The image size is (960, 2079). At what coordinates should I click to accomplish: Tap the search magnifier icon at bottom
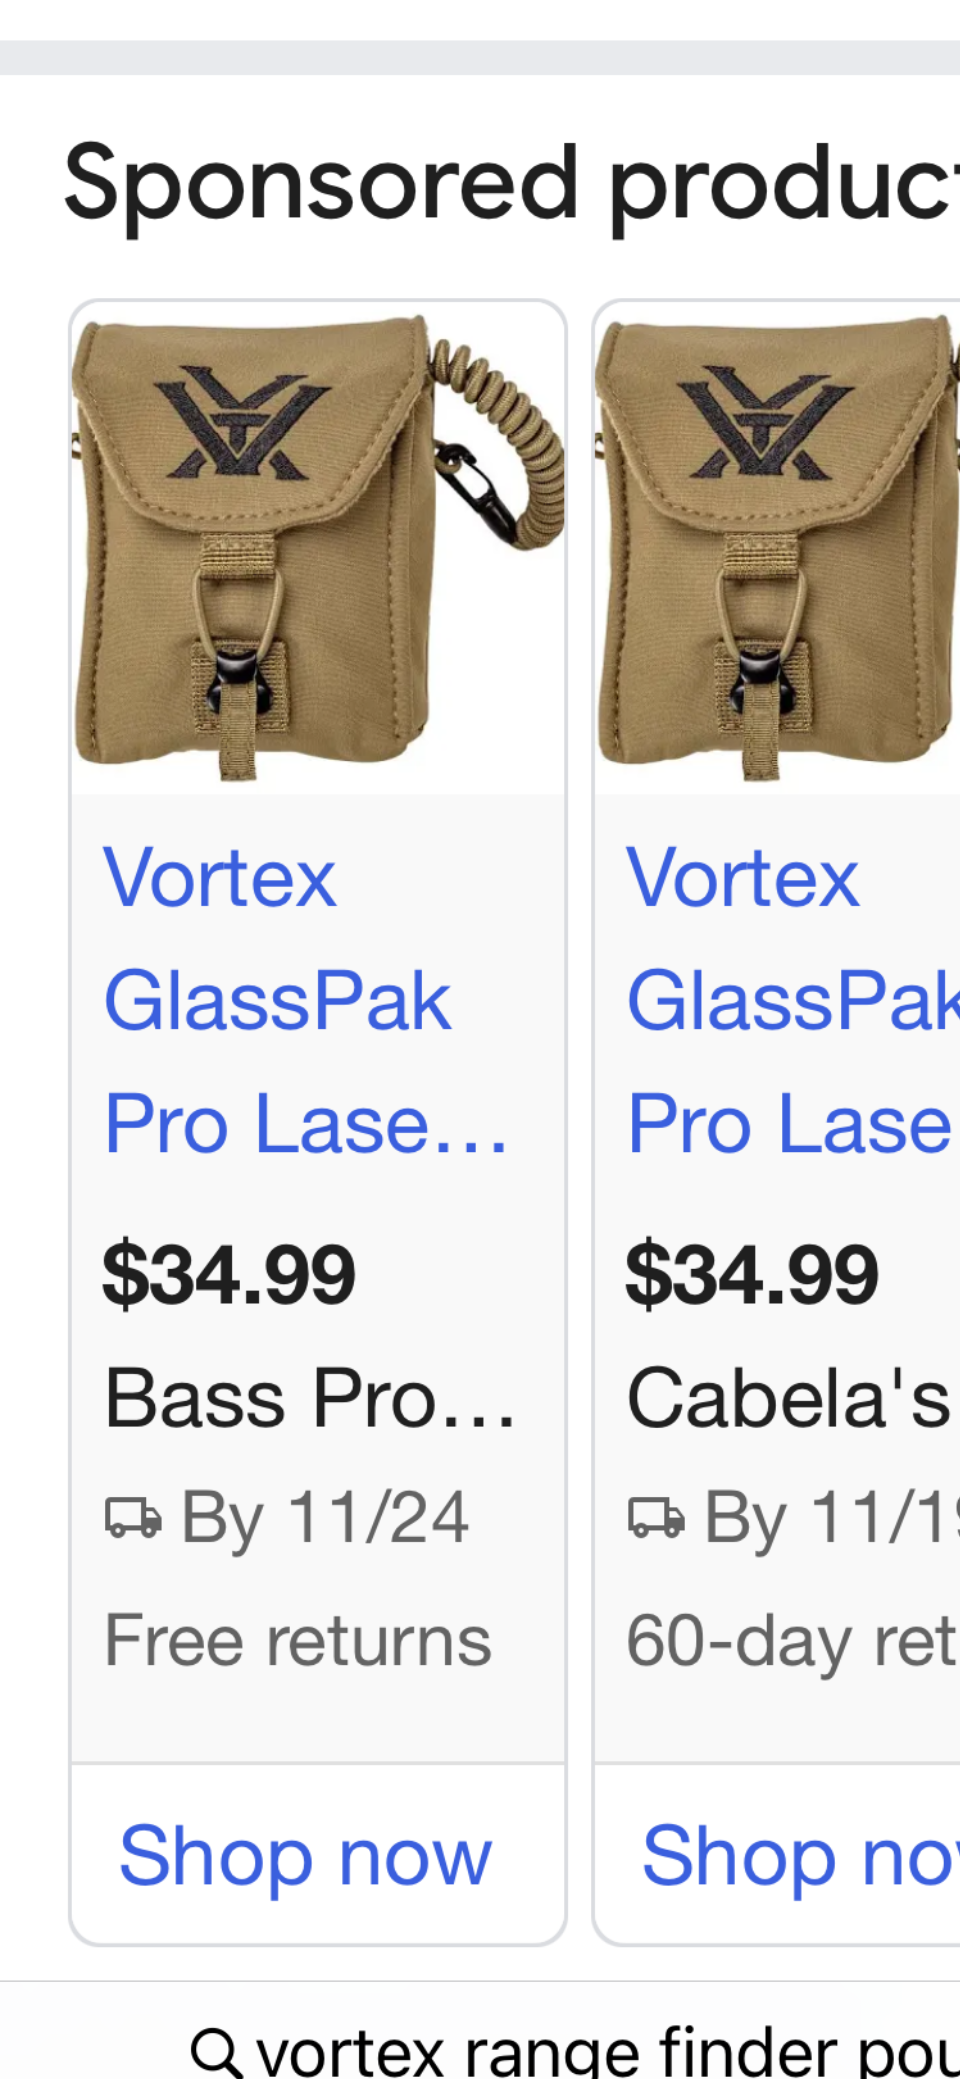216,2051
